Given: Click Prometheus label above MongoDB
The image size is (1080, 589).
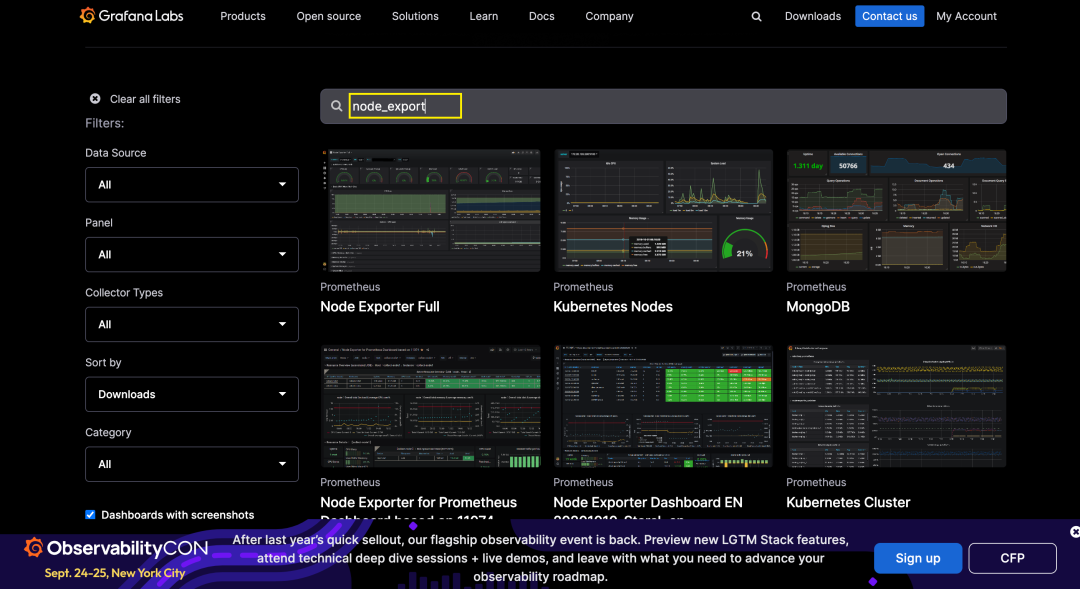Looking at the screenshot, I should pos(816,287).
